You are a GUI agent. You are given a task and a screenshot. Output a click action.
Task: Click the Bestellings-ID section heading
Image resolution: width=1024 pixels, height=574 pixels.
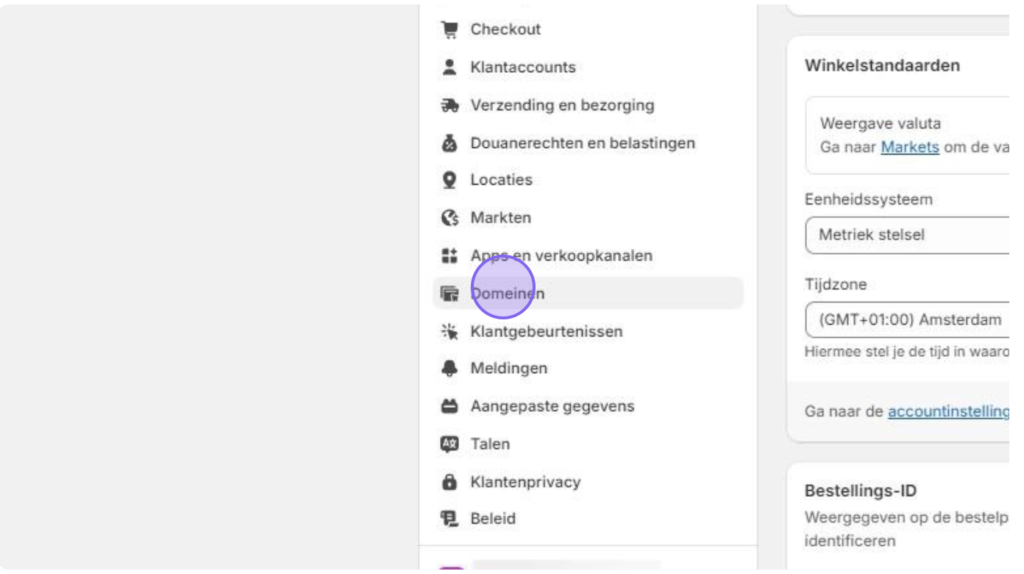tap(861, 490)
